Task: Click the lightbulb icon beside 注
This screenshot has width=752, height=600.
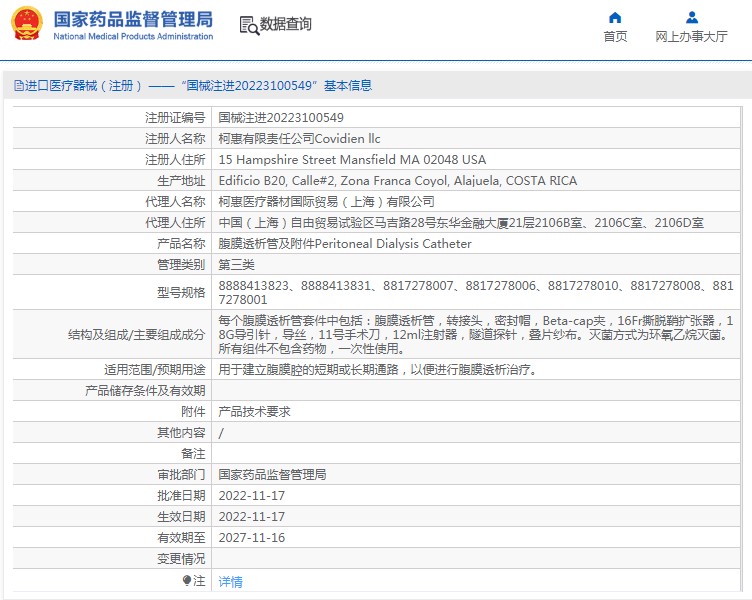Action: coord(187,581)
